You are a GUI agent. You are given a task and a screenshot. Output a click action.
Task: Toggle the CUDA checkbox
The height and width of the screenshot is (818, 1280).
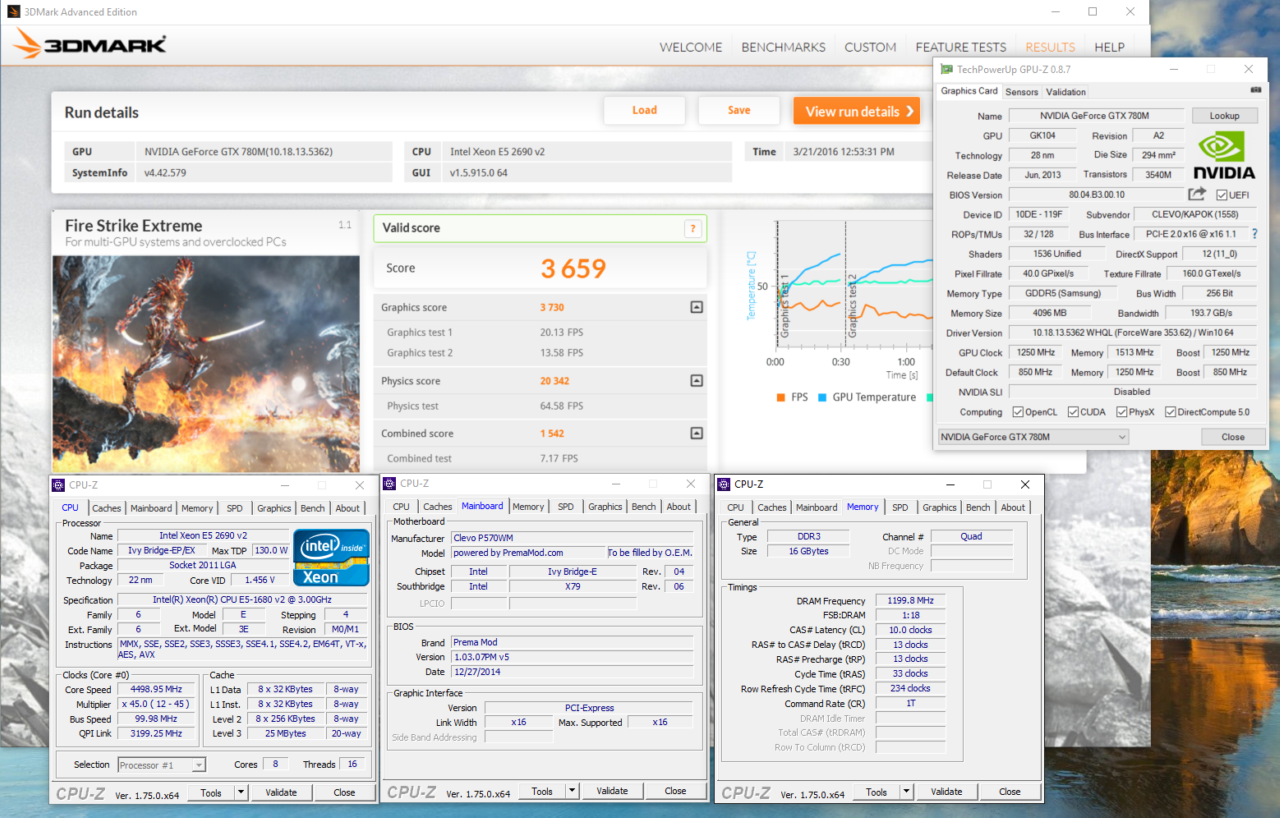pos(1073,412)
